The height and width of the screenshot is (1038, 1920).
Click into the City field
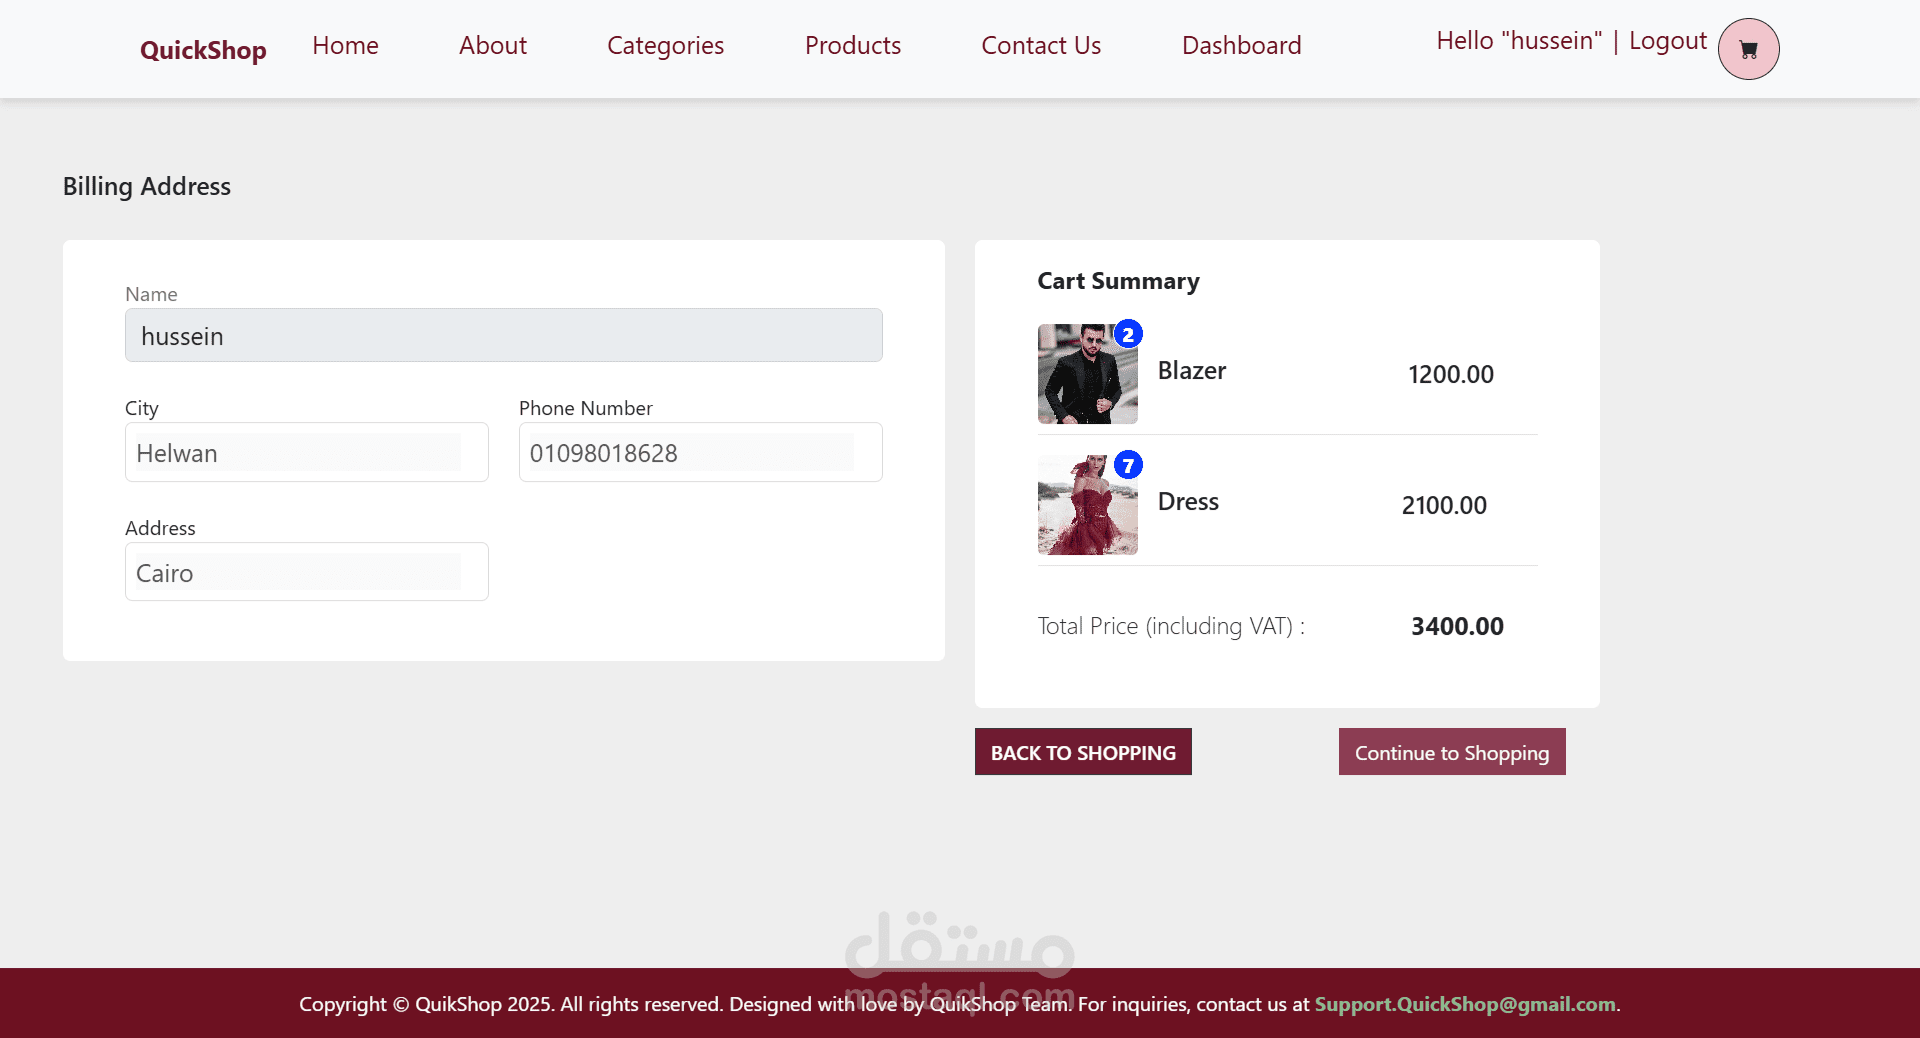pos(306,453)
